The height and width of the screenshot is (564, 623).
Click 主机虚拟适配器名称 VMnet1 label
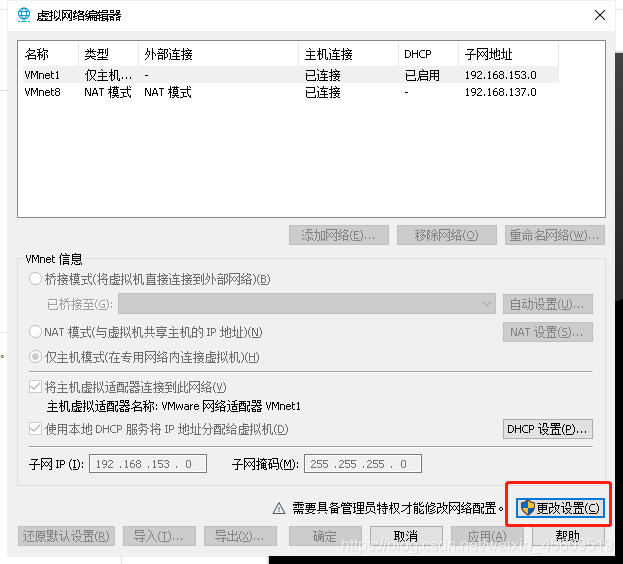(x=174, y=406)
